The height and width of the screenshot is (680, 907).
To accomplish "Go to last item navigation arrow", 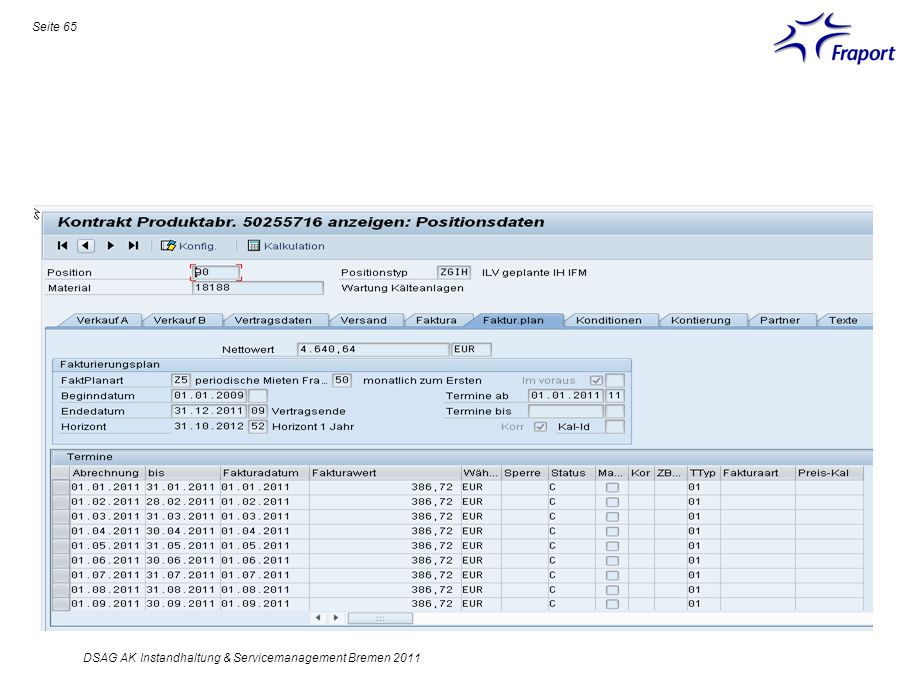I will [x=133, y=246].
